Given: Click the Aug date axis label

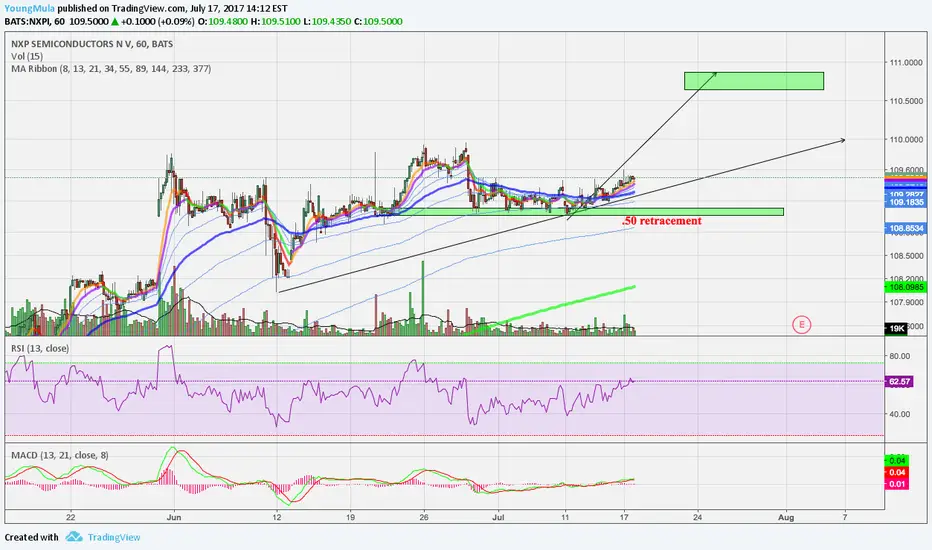Looking at the screenshot, I should (786, 517).
